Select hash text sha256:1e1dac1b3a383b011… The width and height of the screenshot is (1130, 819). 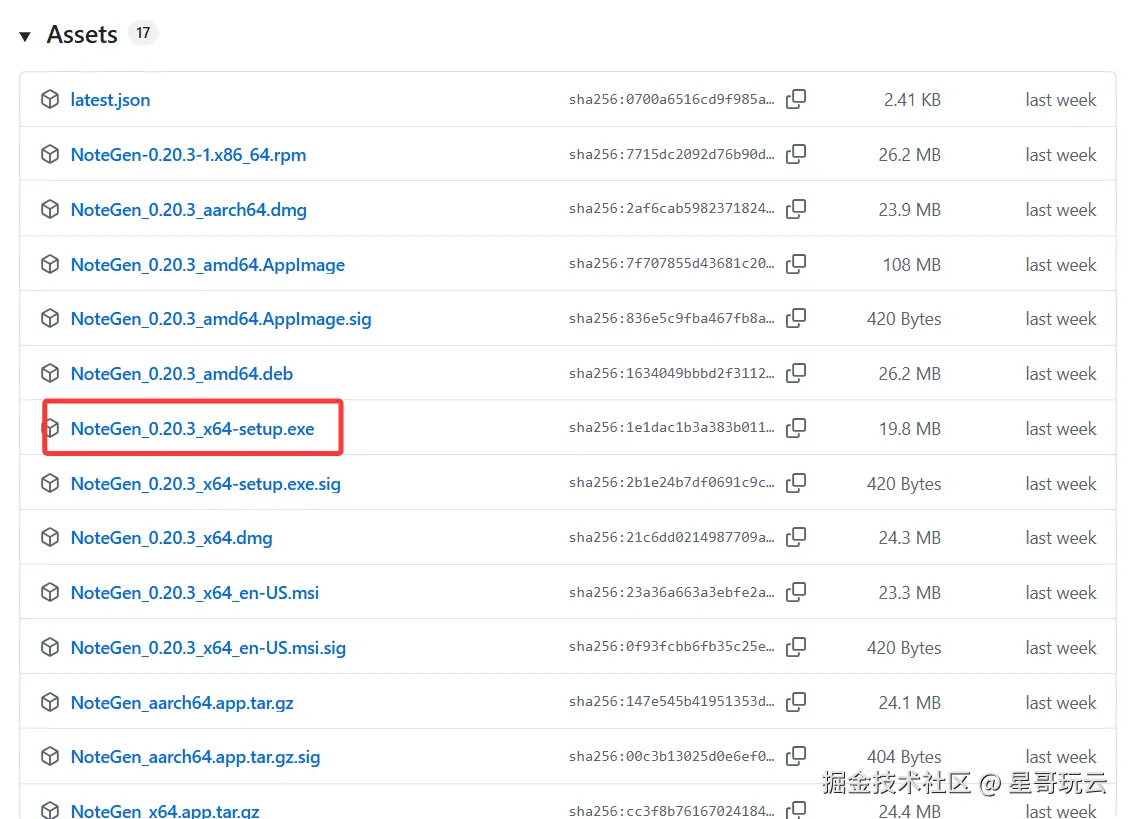pyautogui.click(x=672, y=428)
